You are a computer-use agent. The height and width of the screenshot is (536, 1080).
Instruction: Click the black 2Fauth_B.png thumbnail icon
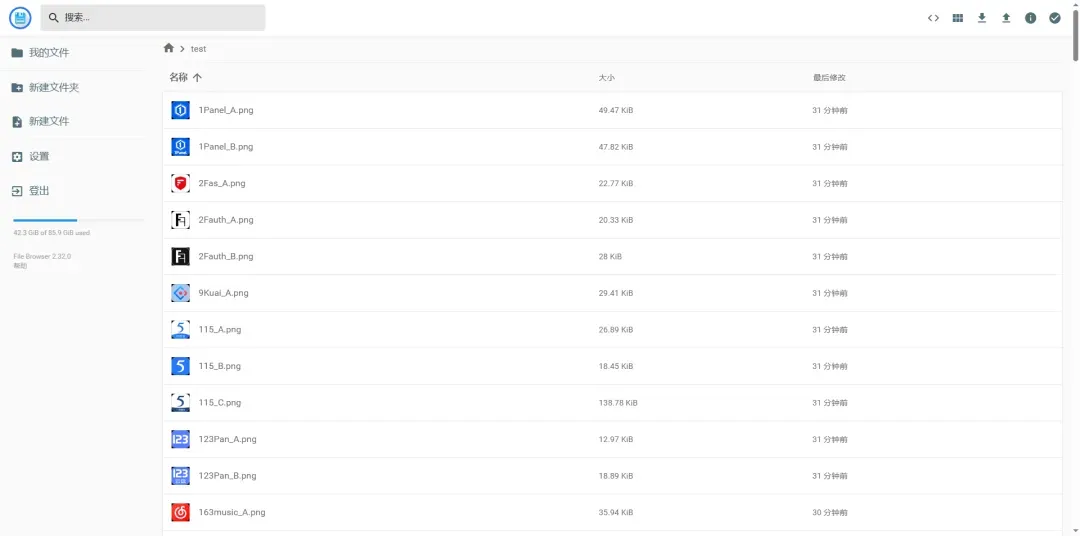click(x=180, y=256)
